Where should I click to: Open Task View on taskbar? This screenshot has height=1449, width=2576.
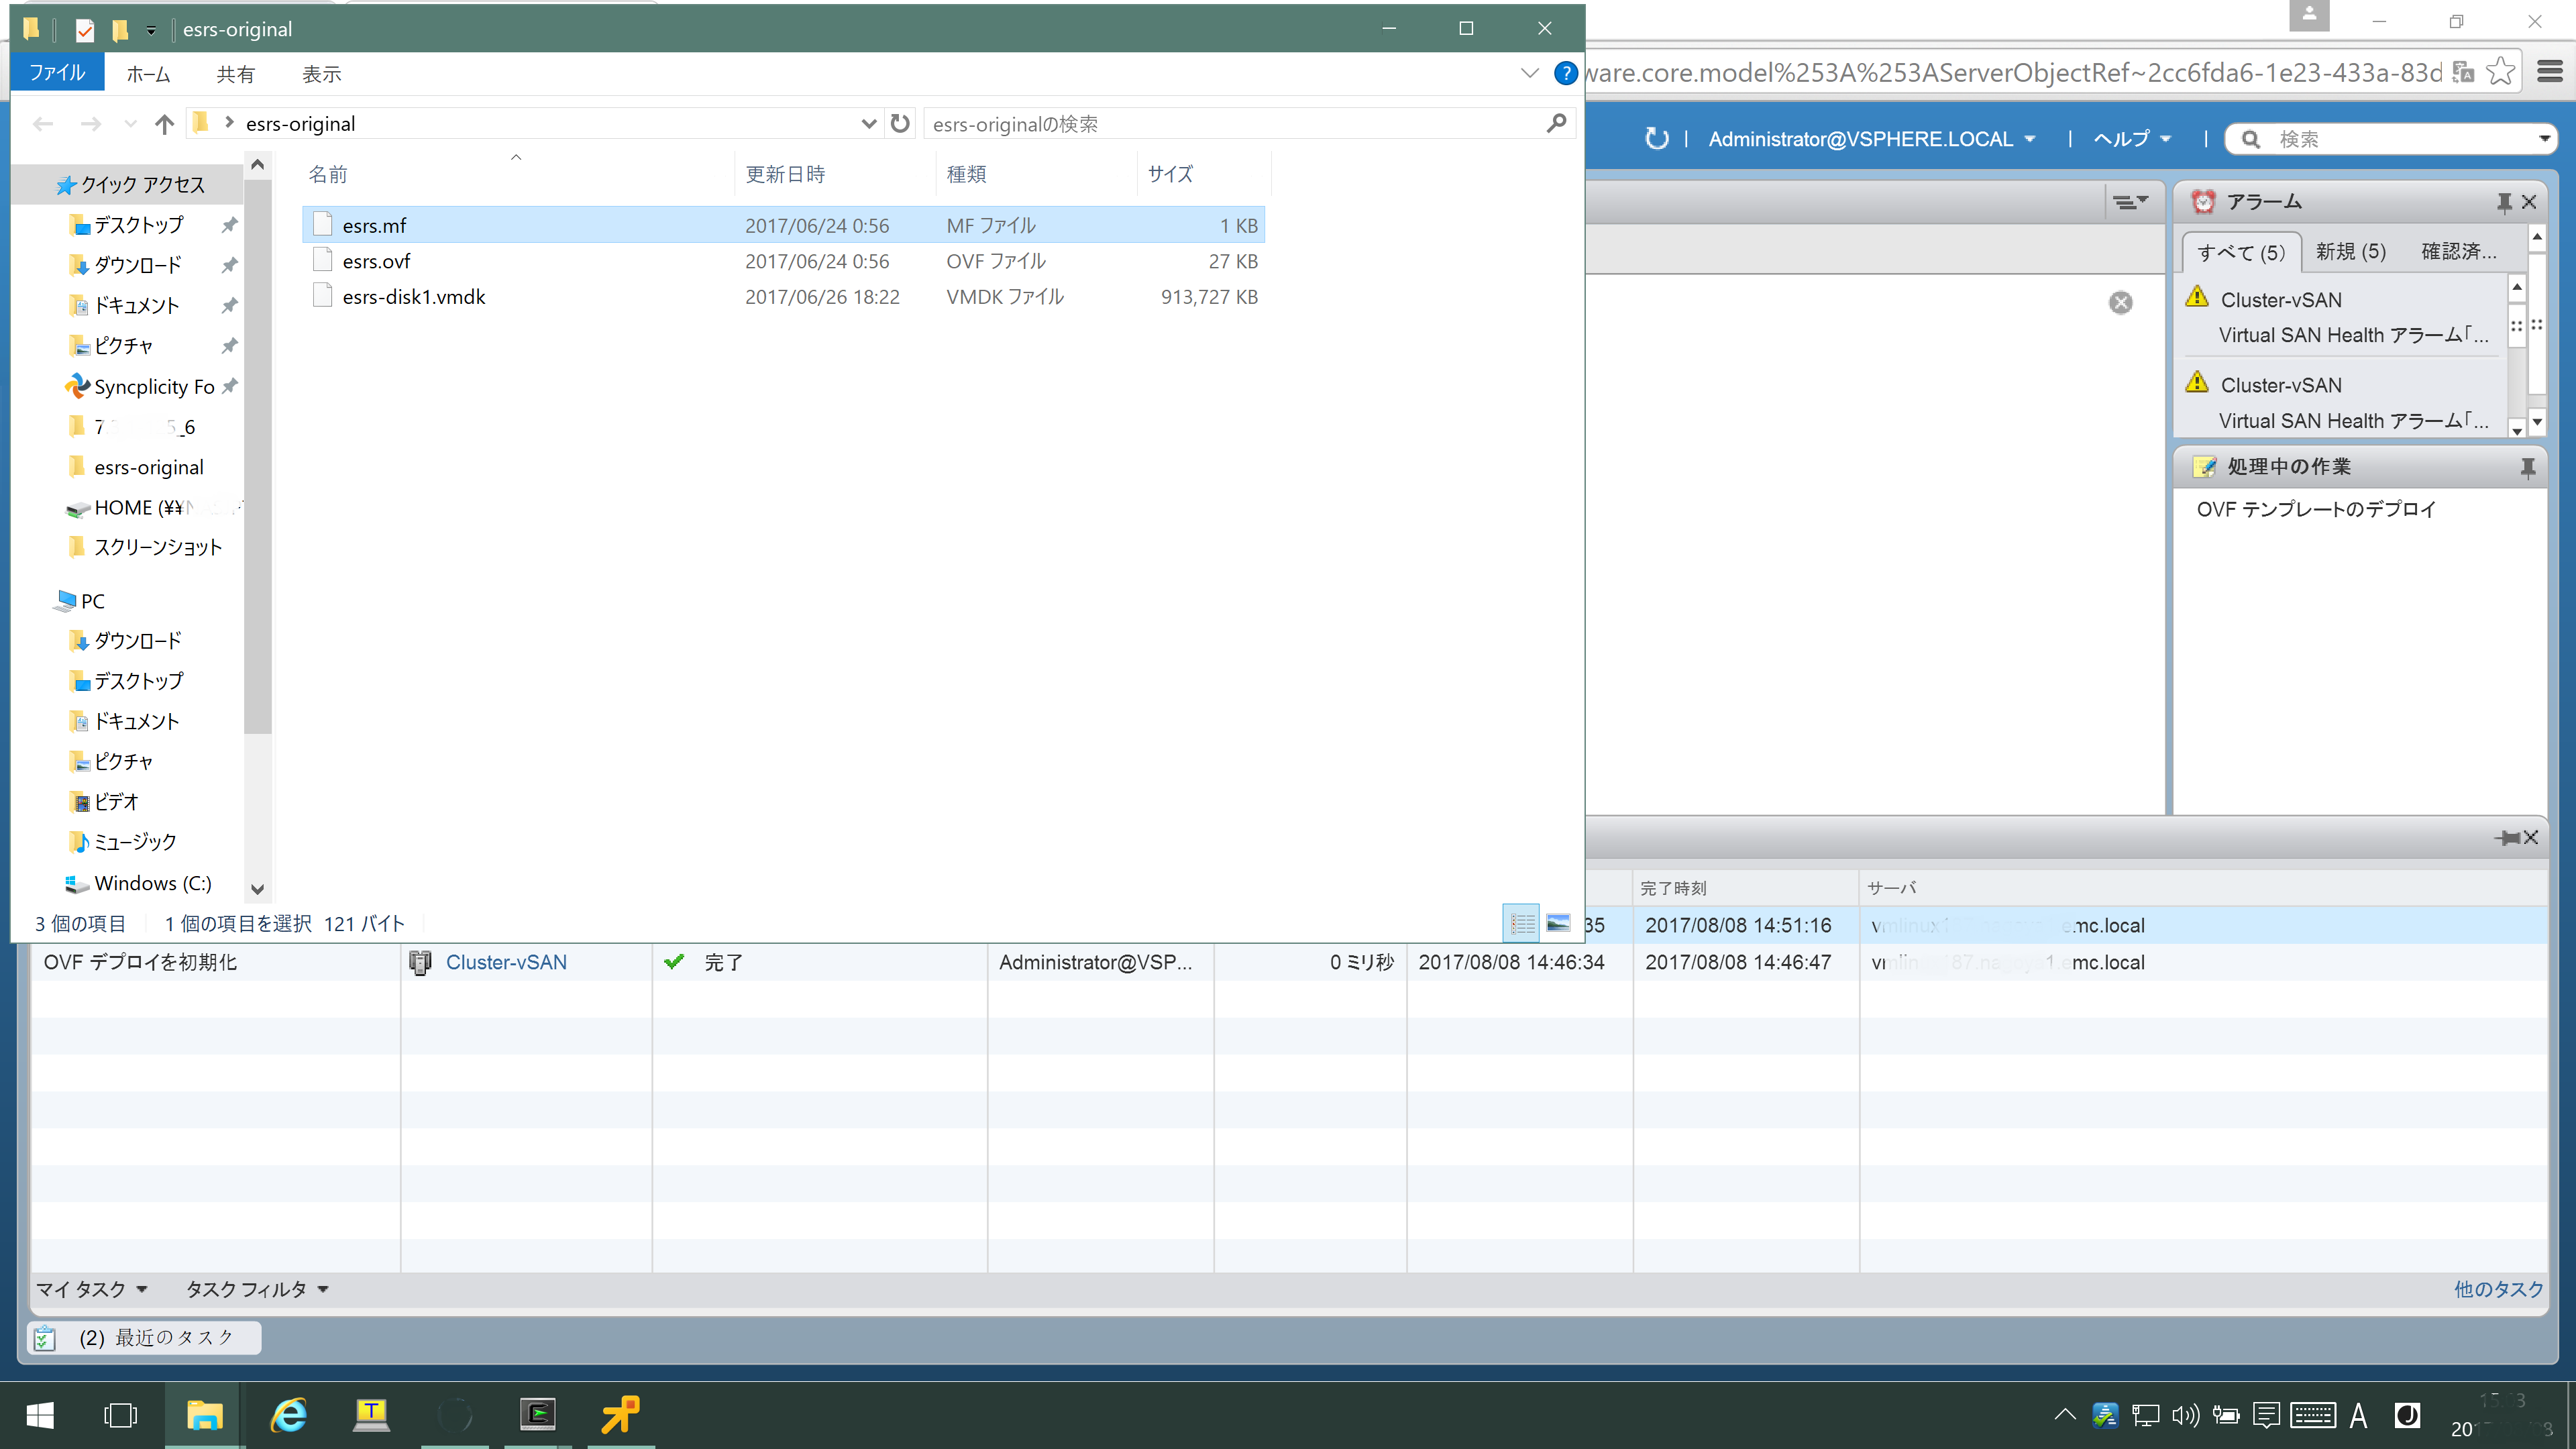pos(120,1415)
